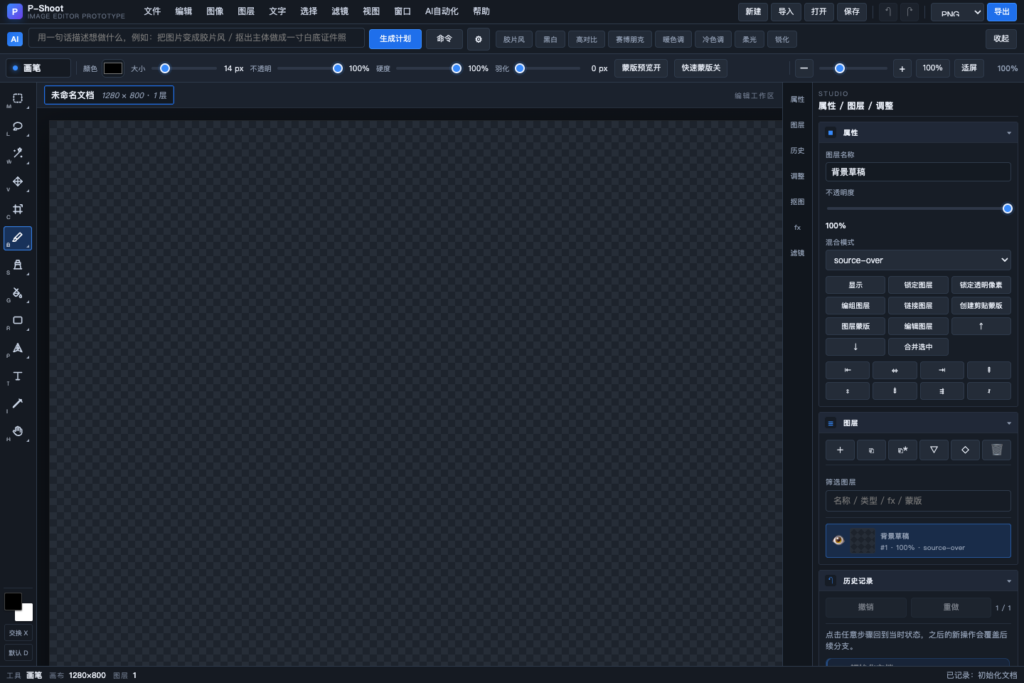Move layer down with the down arrow button
The width and height of the screenshot is (1024, 683).
[x=856, y=347]
